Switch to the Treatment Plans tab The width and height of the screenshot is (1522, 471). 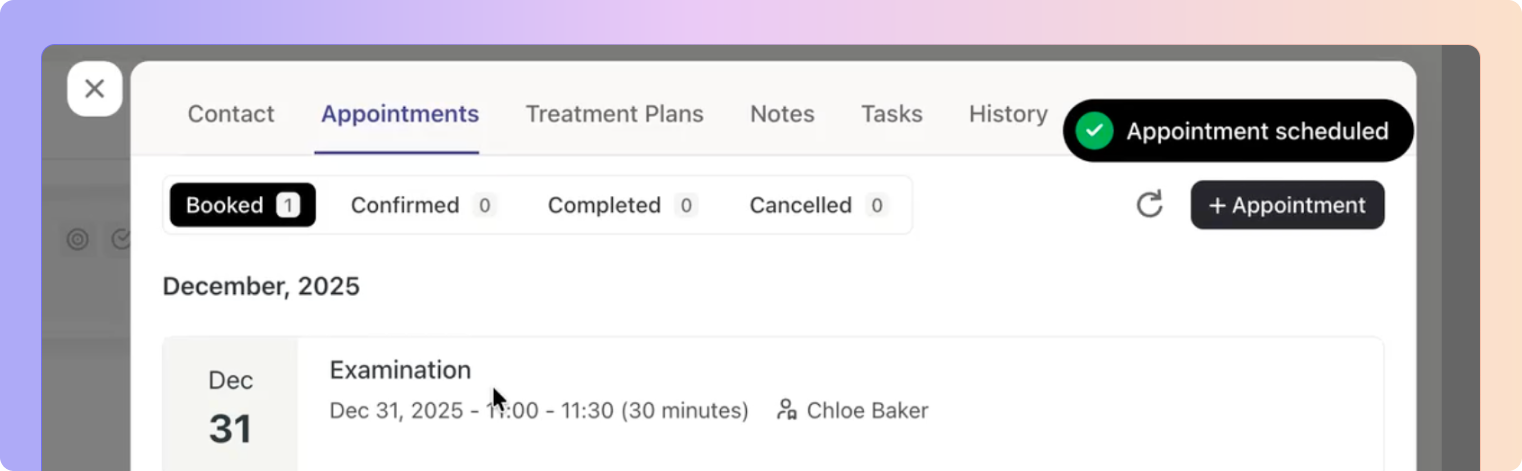[614, 114]
